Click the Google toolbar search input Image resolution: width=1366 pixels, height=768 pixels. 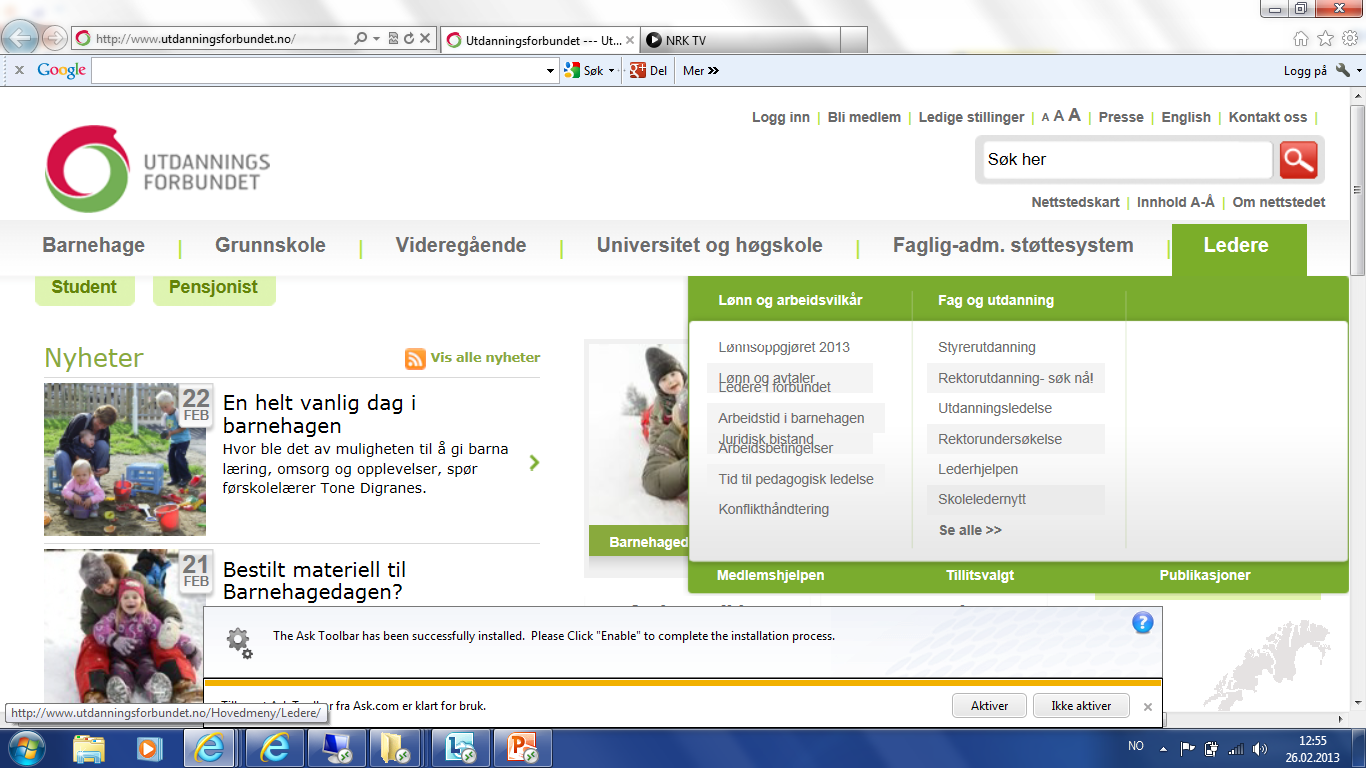317,70
